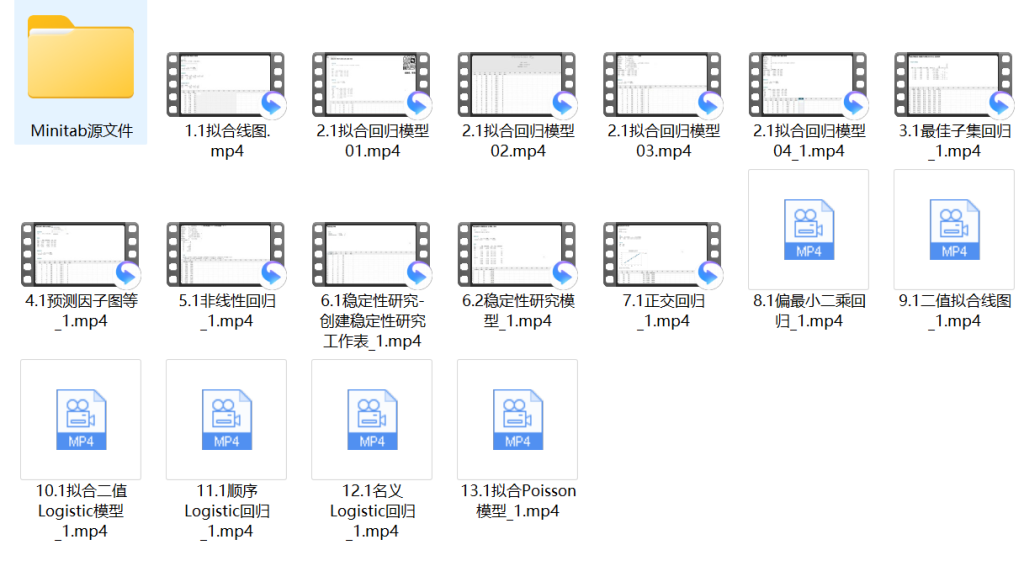Select the 11.1顺序Logistic回归_1.mp4 file icon
The image size is (1024, 566).
[x=226, y=420]
